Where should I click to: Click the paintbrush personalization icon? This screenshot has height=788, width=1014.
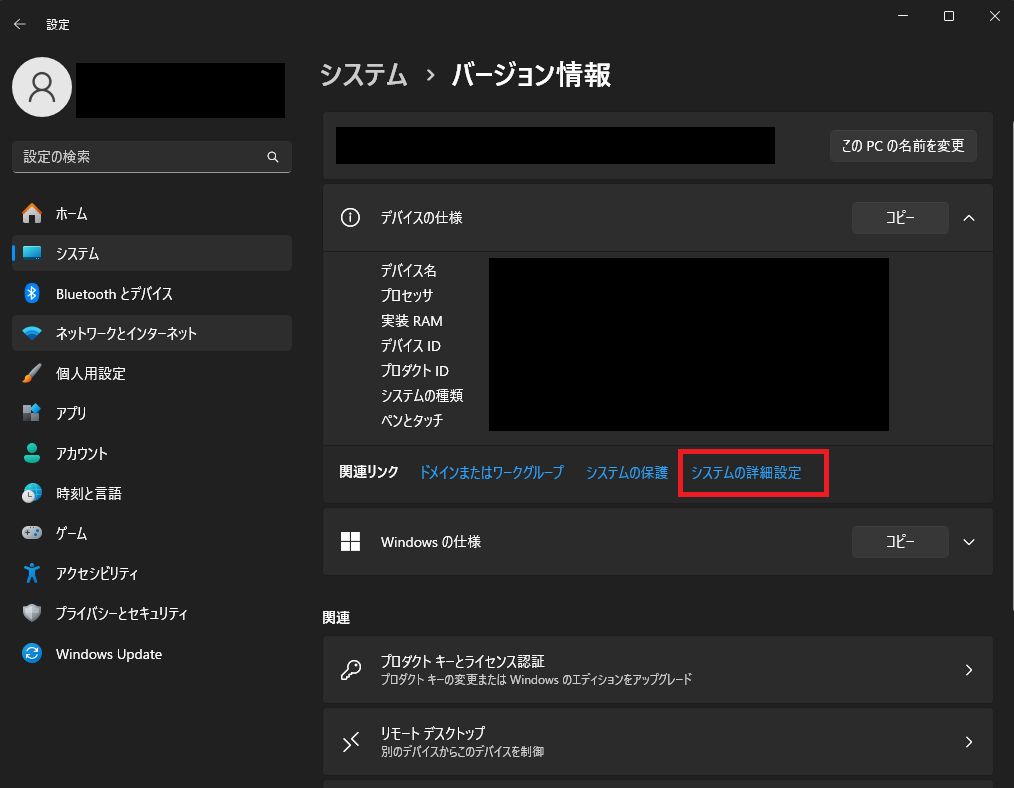tap(32, 374)
